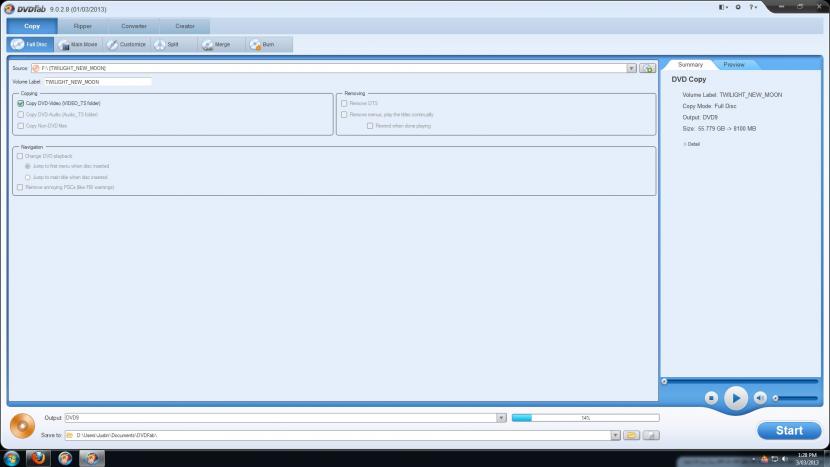Select Jump to first menu radio button

pyautogui.click(x=28, y=166)
